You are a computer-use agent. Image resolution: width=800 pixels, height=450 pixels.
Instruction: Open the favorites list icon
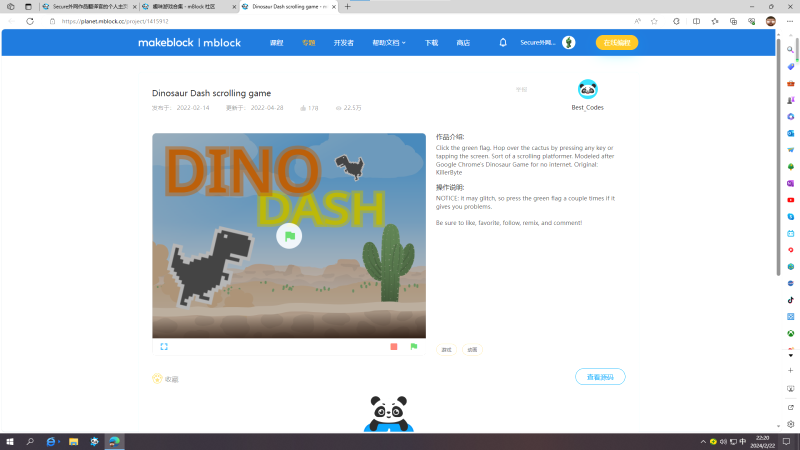pyautogui.click(x=715, y=21)
